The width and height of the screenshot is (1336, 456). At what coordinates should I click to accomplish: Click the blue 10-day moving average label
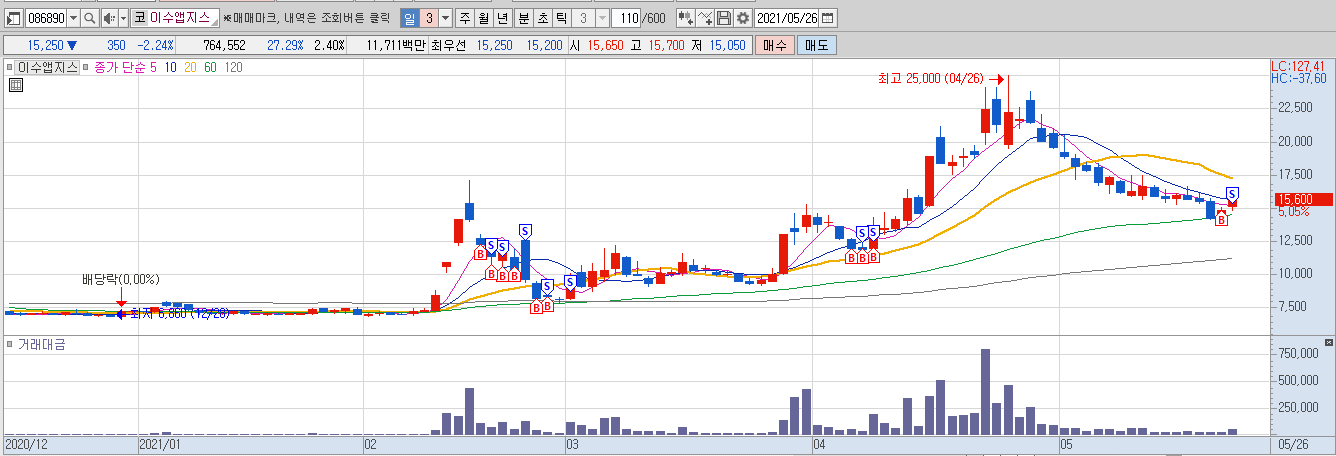coord(171,67)
